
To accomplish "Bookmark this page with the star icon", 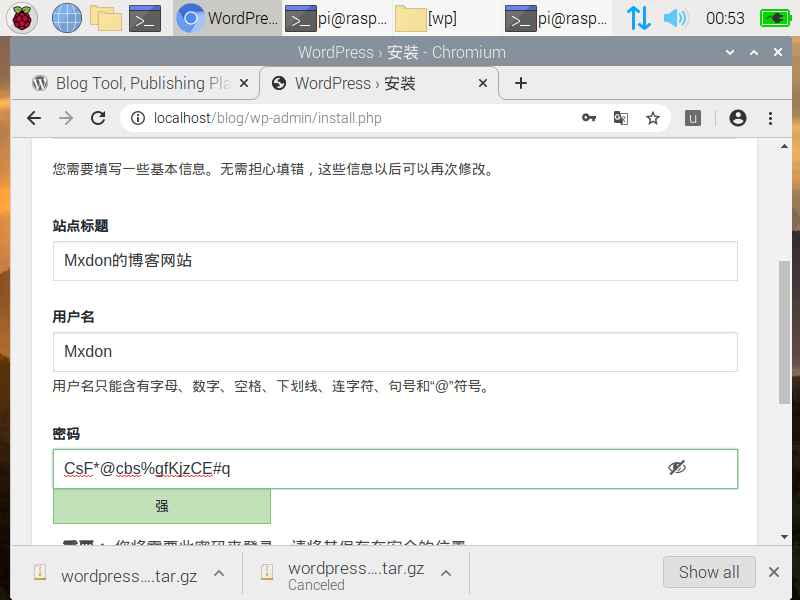I will point(653,118).
